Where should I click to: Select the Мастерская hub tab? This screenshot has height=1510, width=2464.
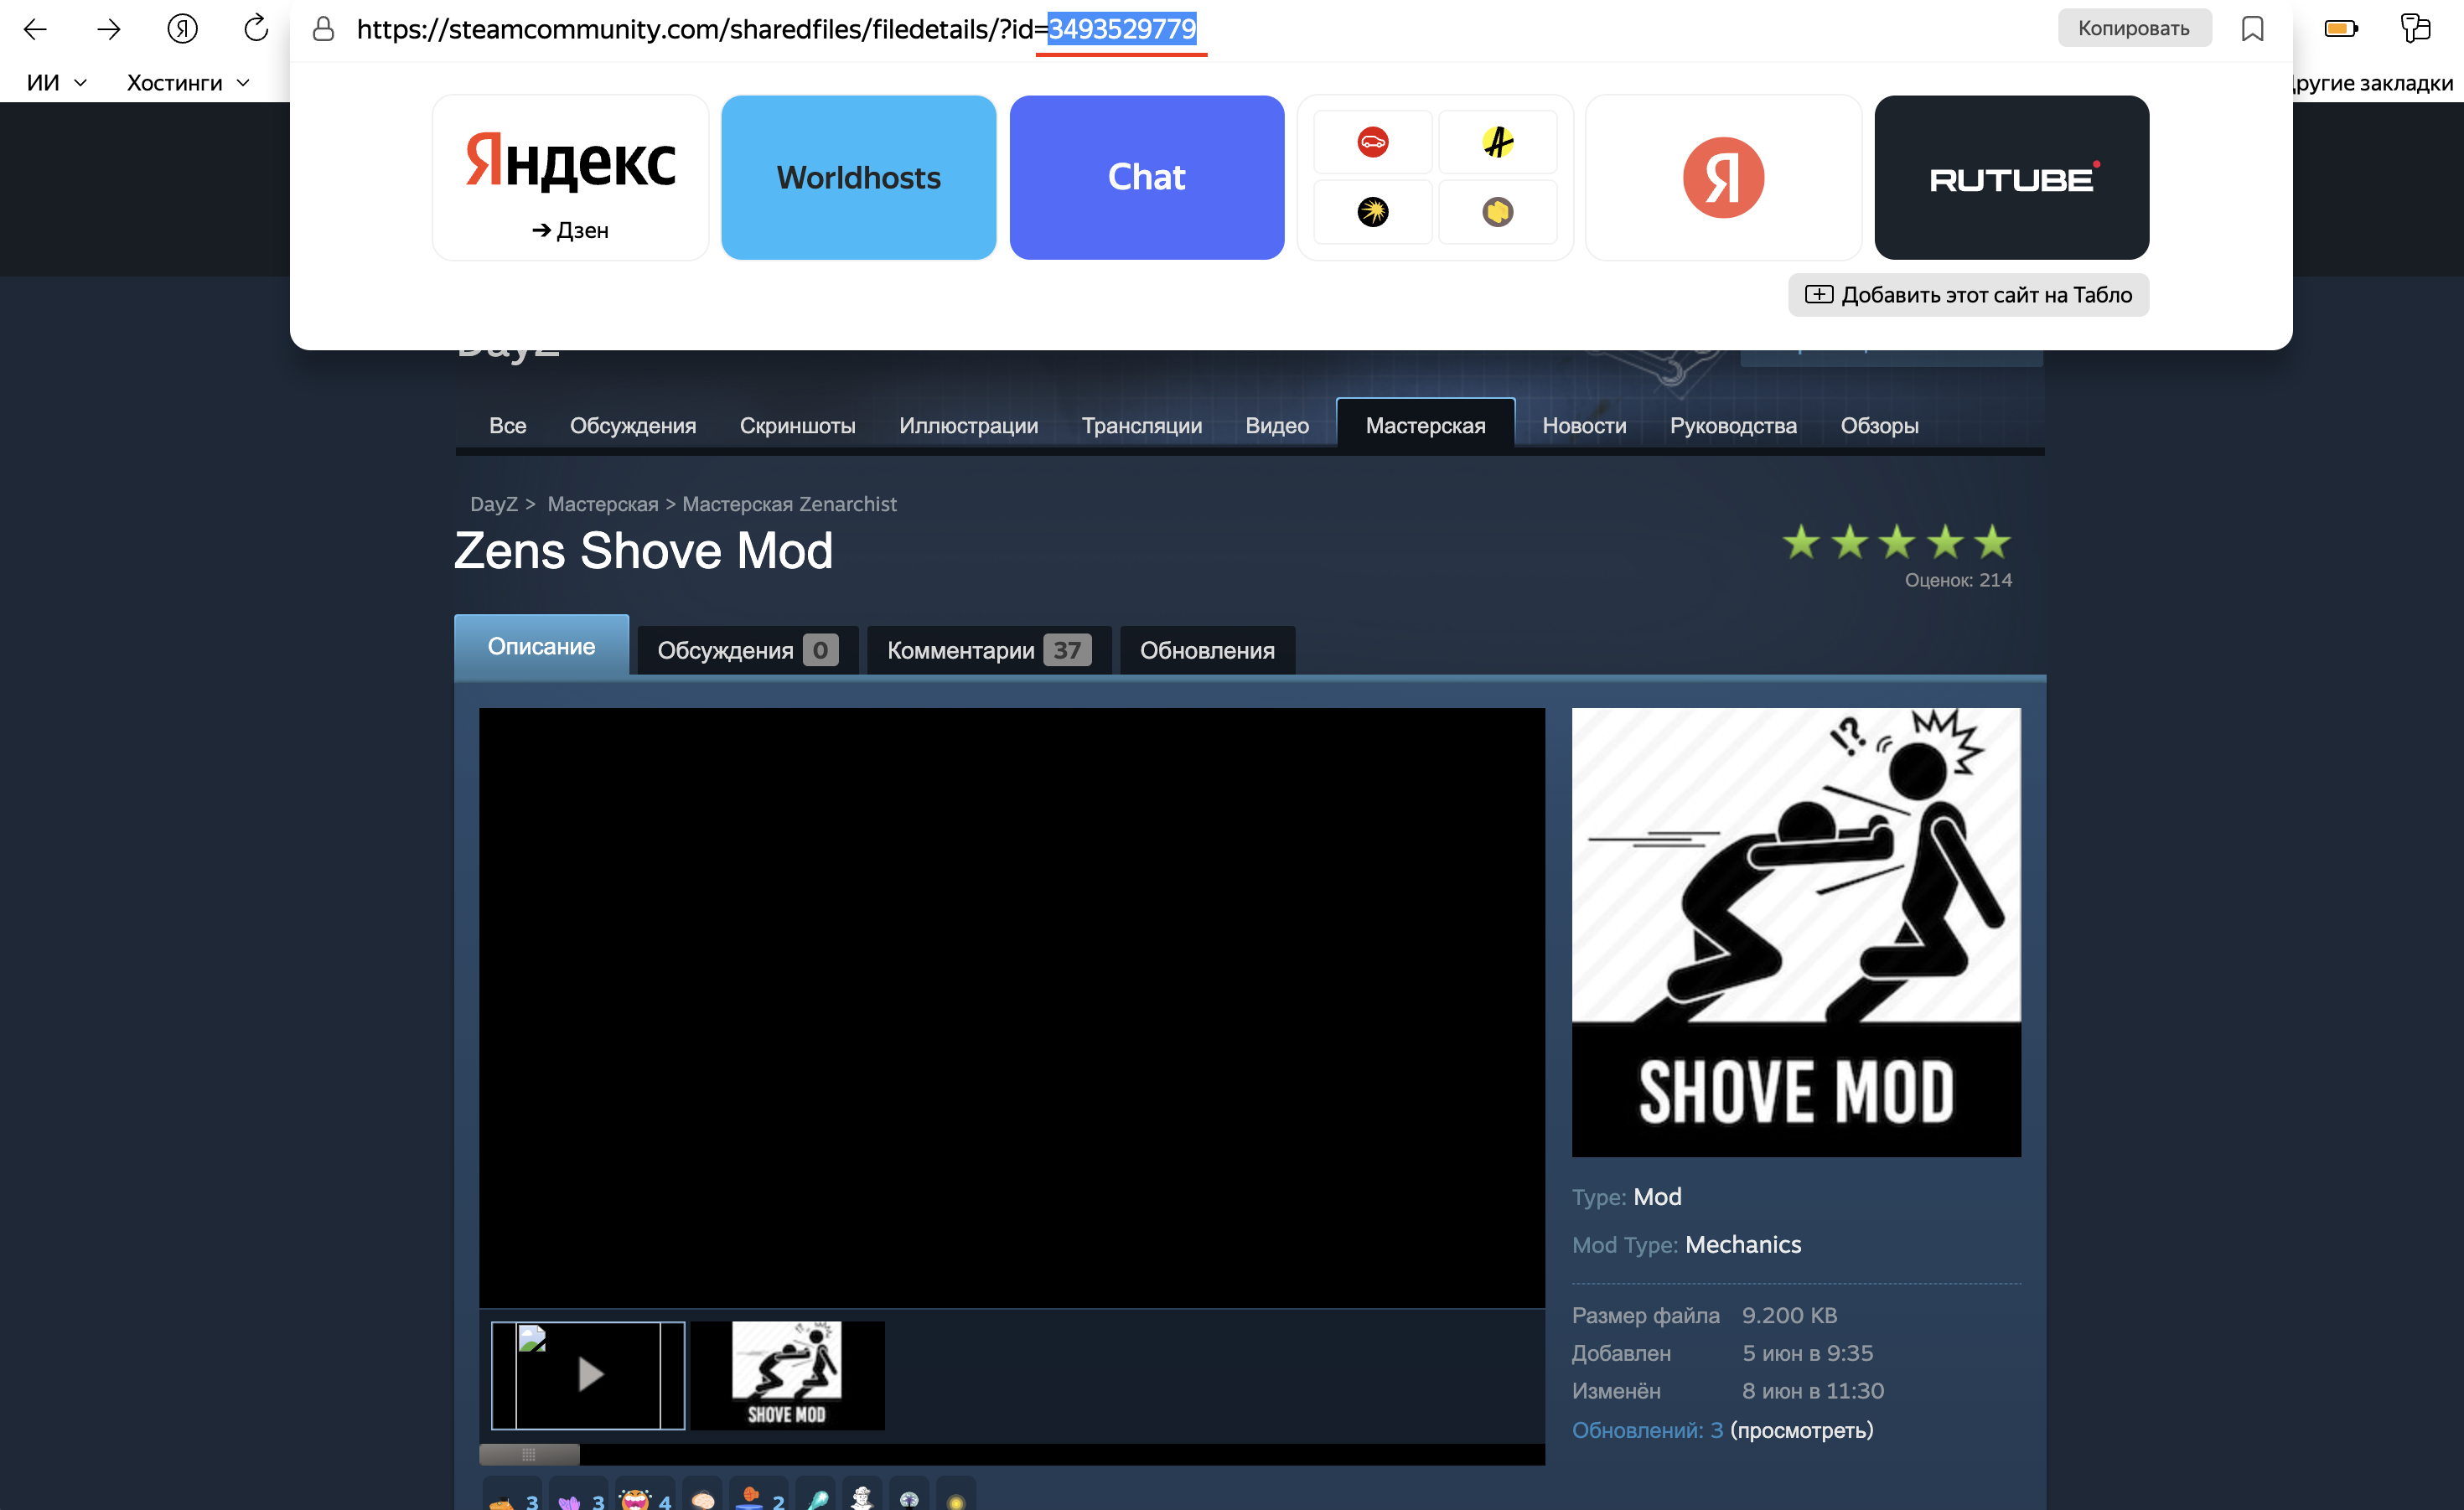click(1425, 424)
